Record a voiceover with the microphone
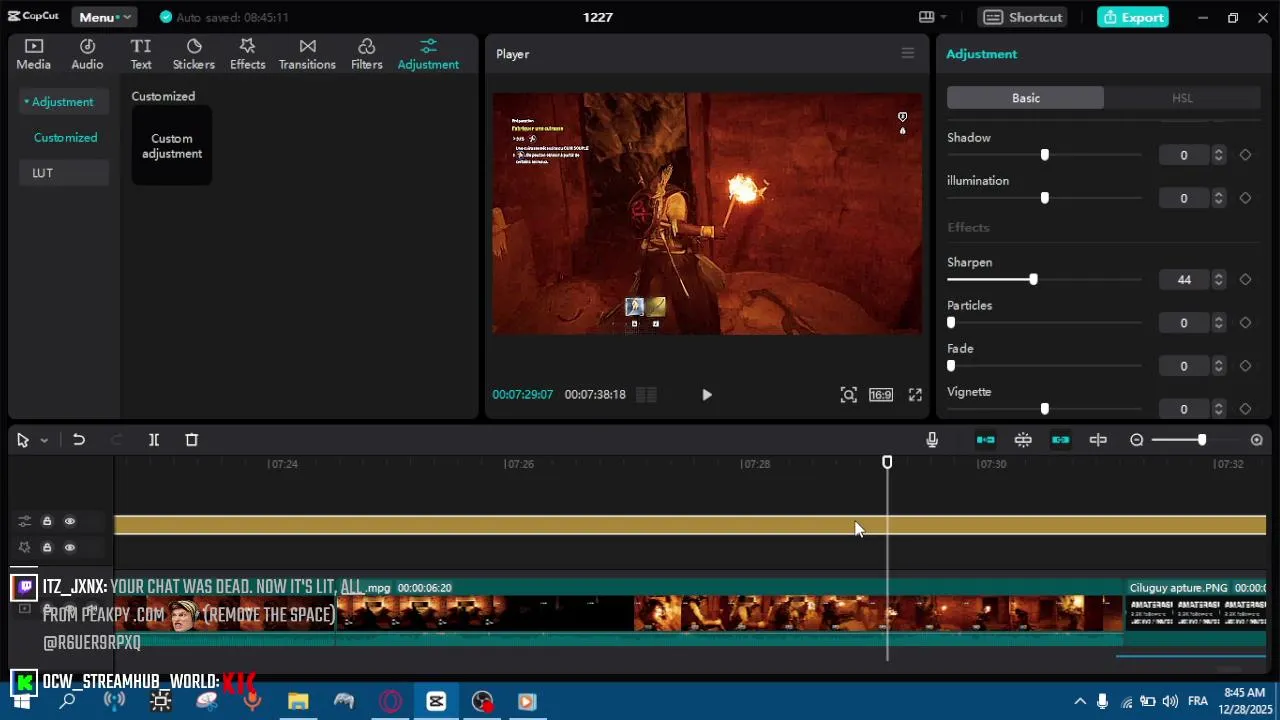Viewport: 1280px width, 720px height. [932, 440]
